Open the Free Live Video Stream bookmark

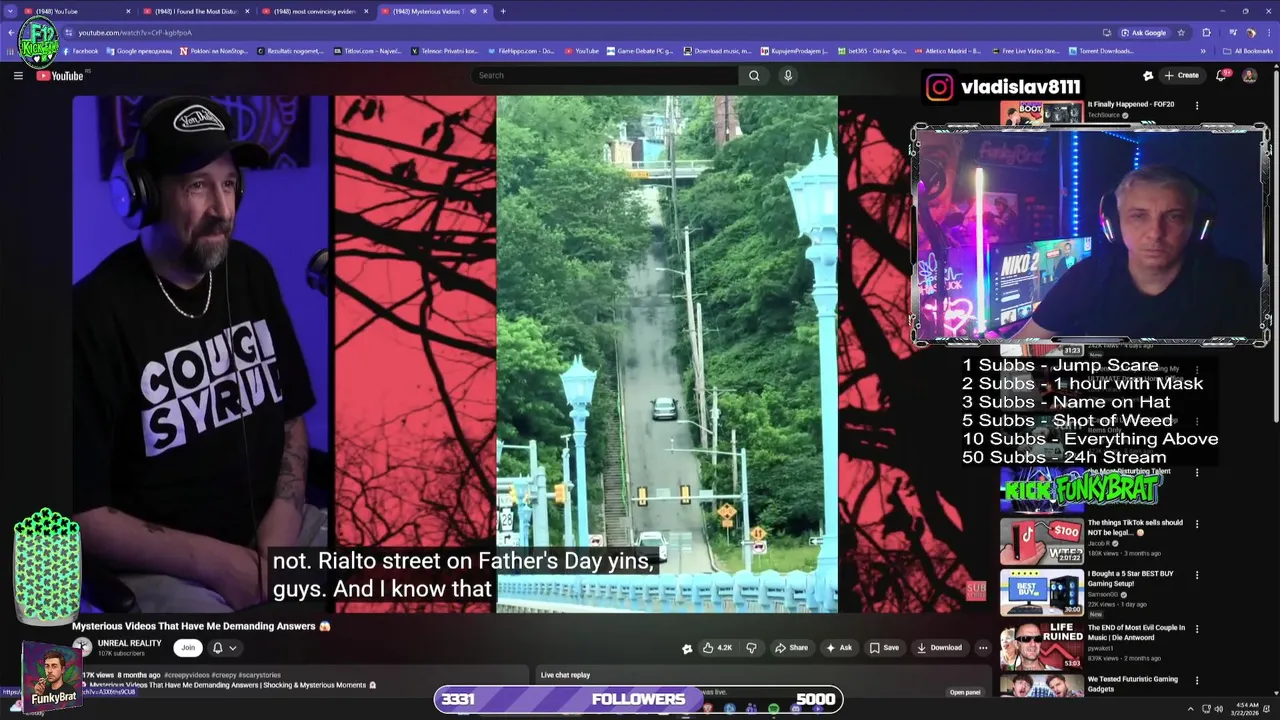point(1025,51)
